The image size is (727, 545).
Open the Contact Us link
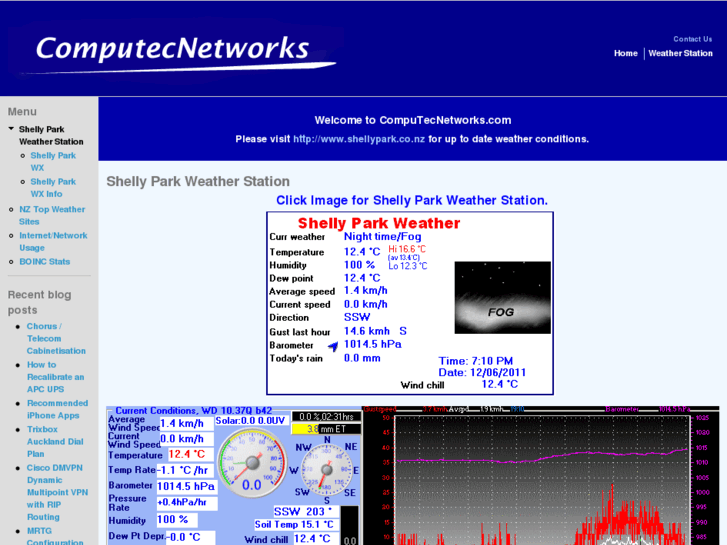[692, 39]
